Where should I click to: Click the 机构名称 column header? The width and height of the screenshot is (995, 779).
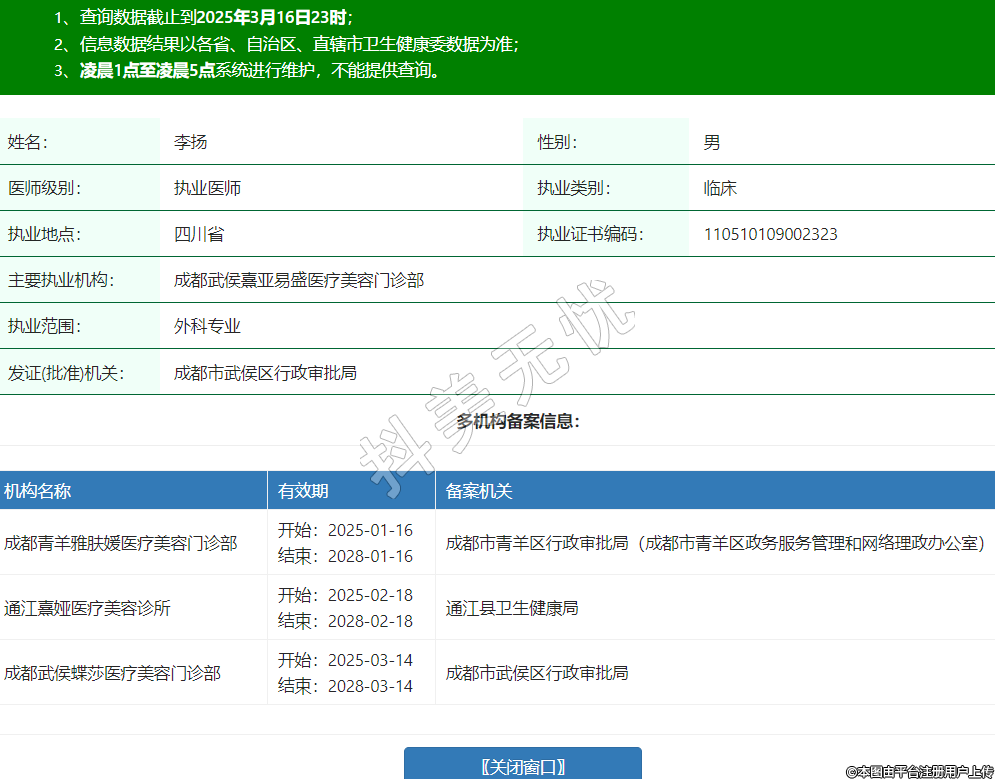click(x=38, y=491)
